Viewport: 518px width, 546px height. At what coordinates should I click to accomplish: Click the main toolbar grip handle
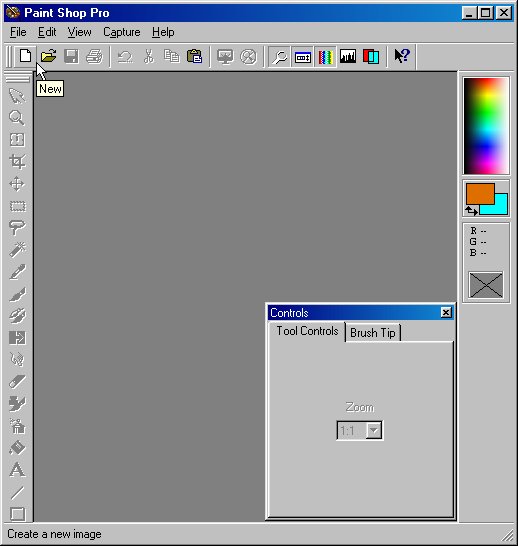[x=9, y=56]
